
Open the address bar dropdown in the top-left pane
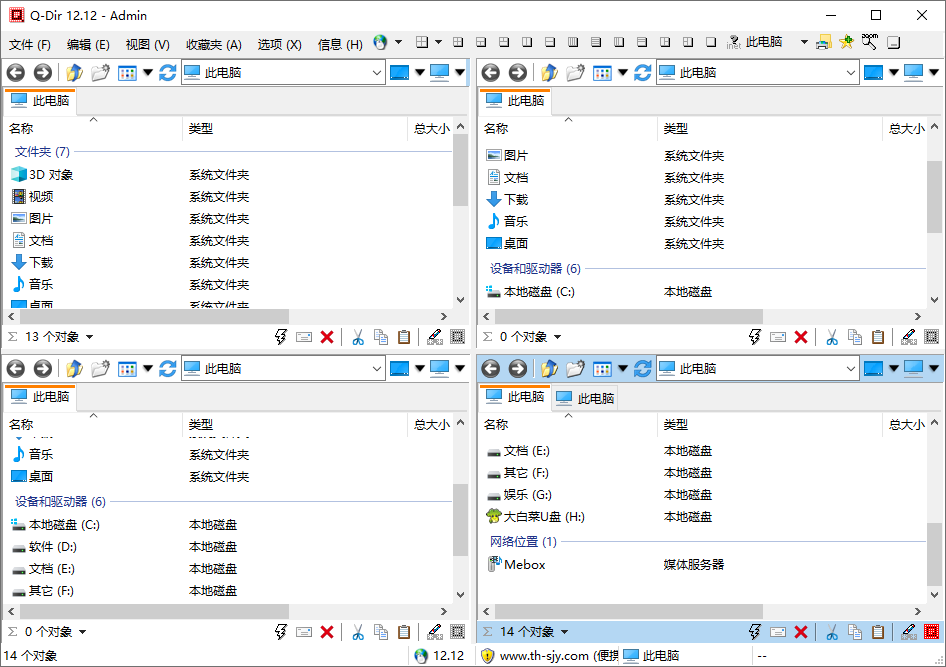(376, 73)
